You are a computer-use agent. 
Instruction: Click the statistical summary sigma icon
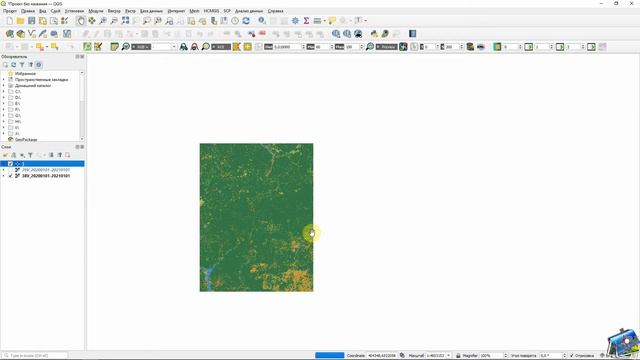click(306, 21)
